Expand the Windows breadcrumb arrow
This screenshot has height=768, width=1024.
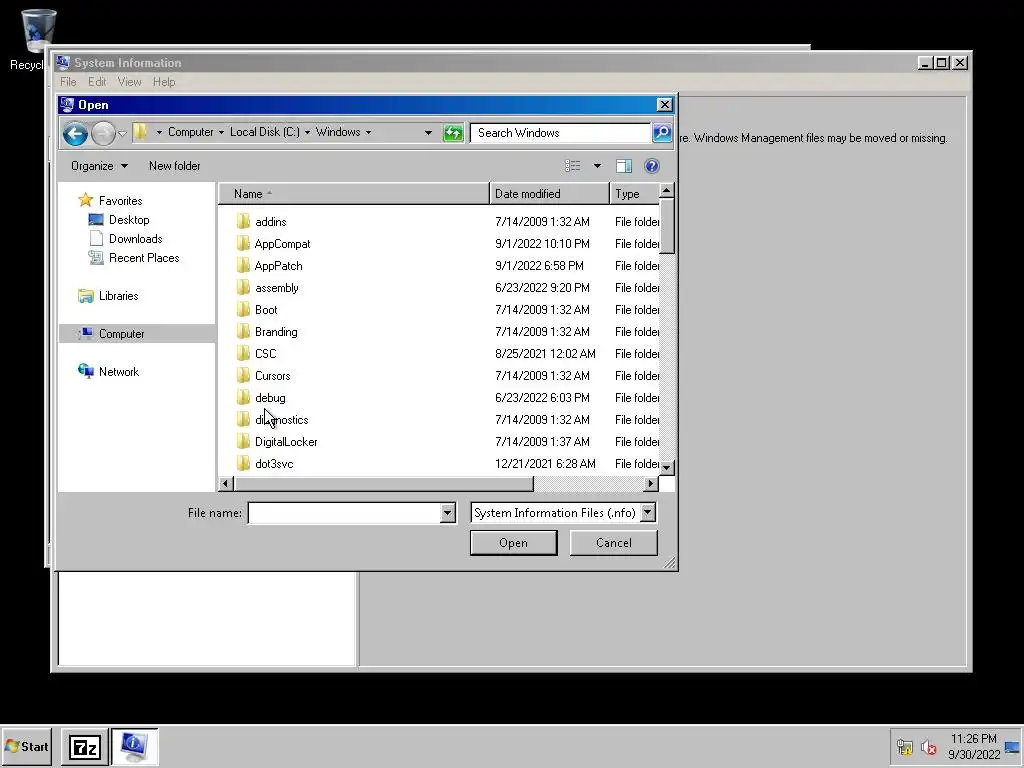tap(368, 133)
